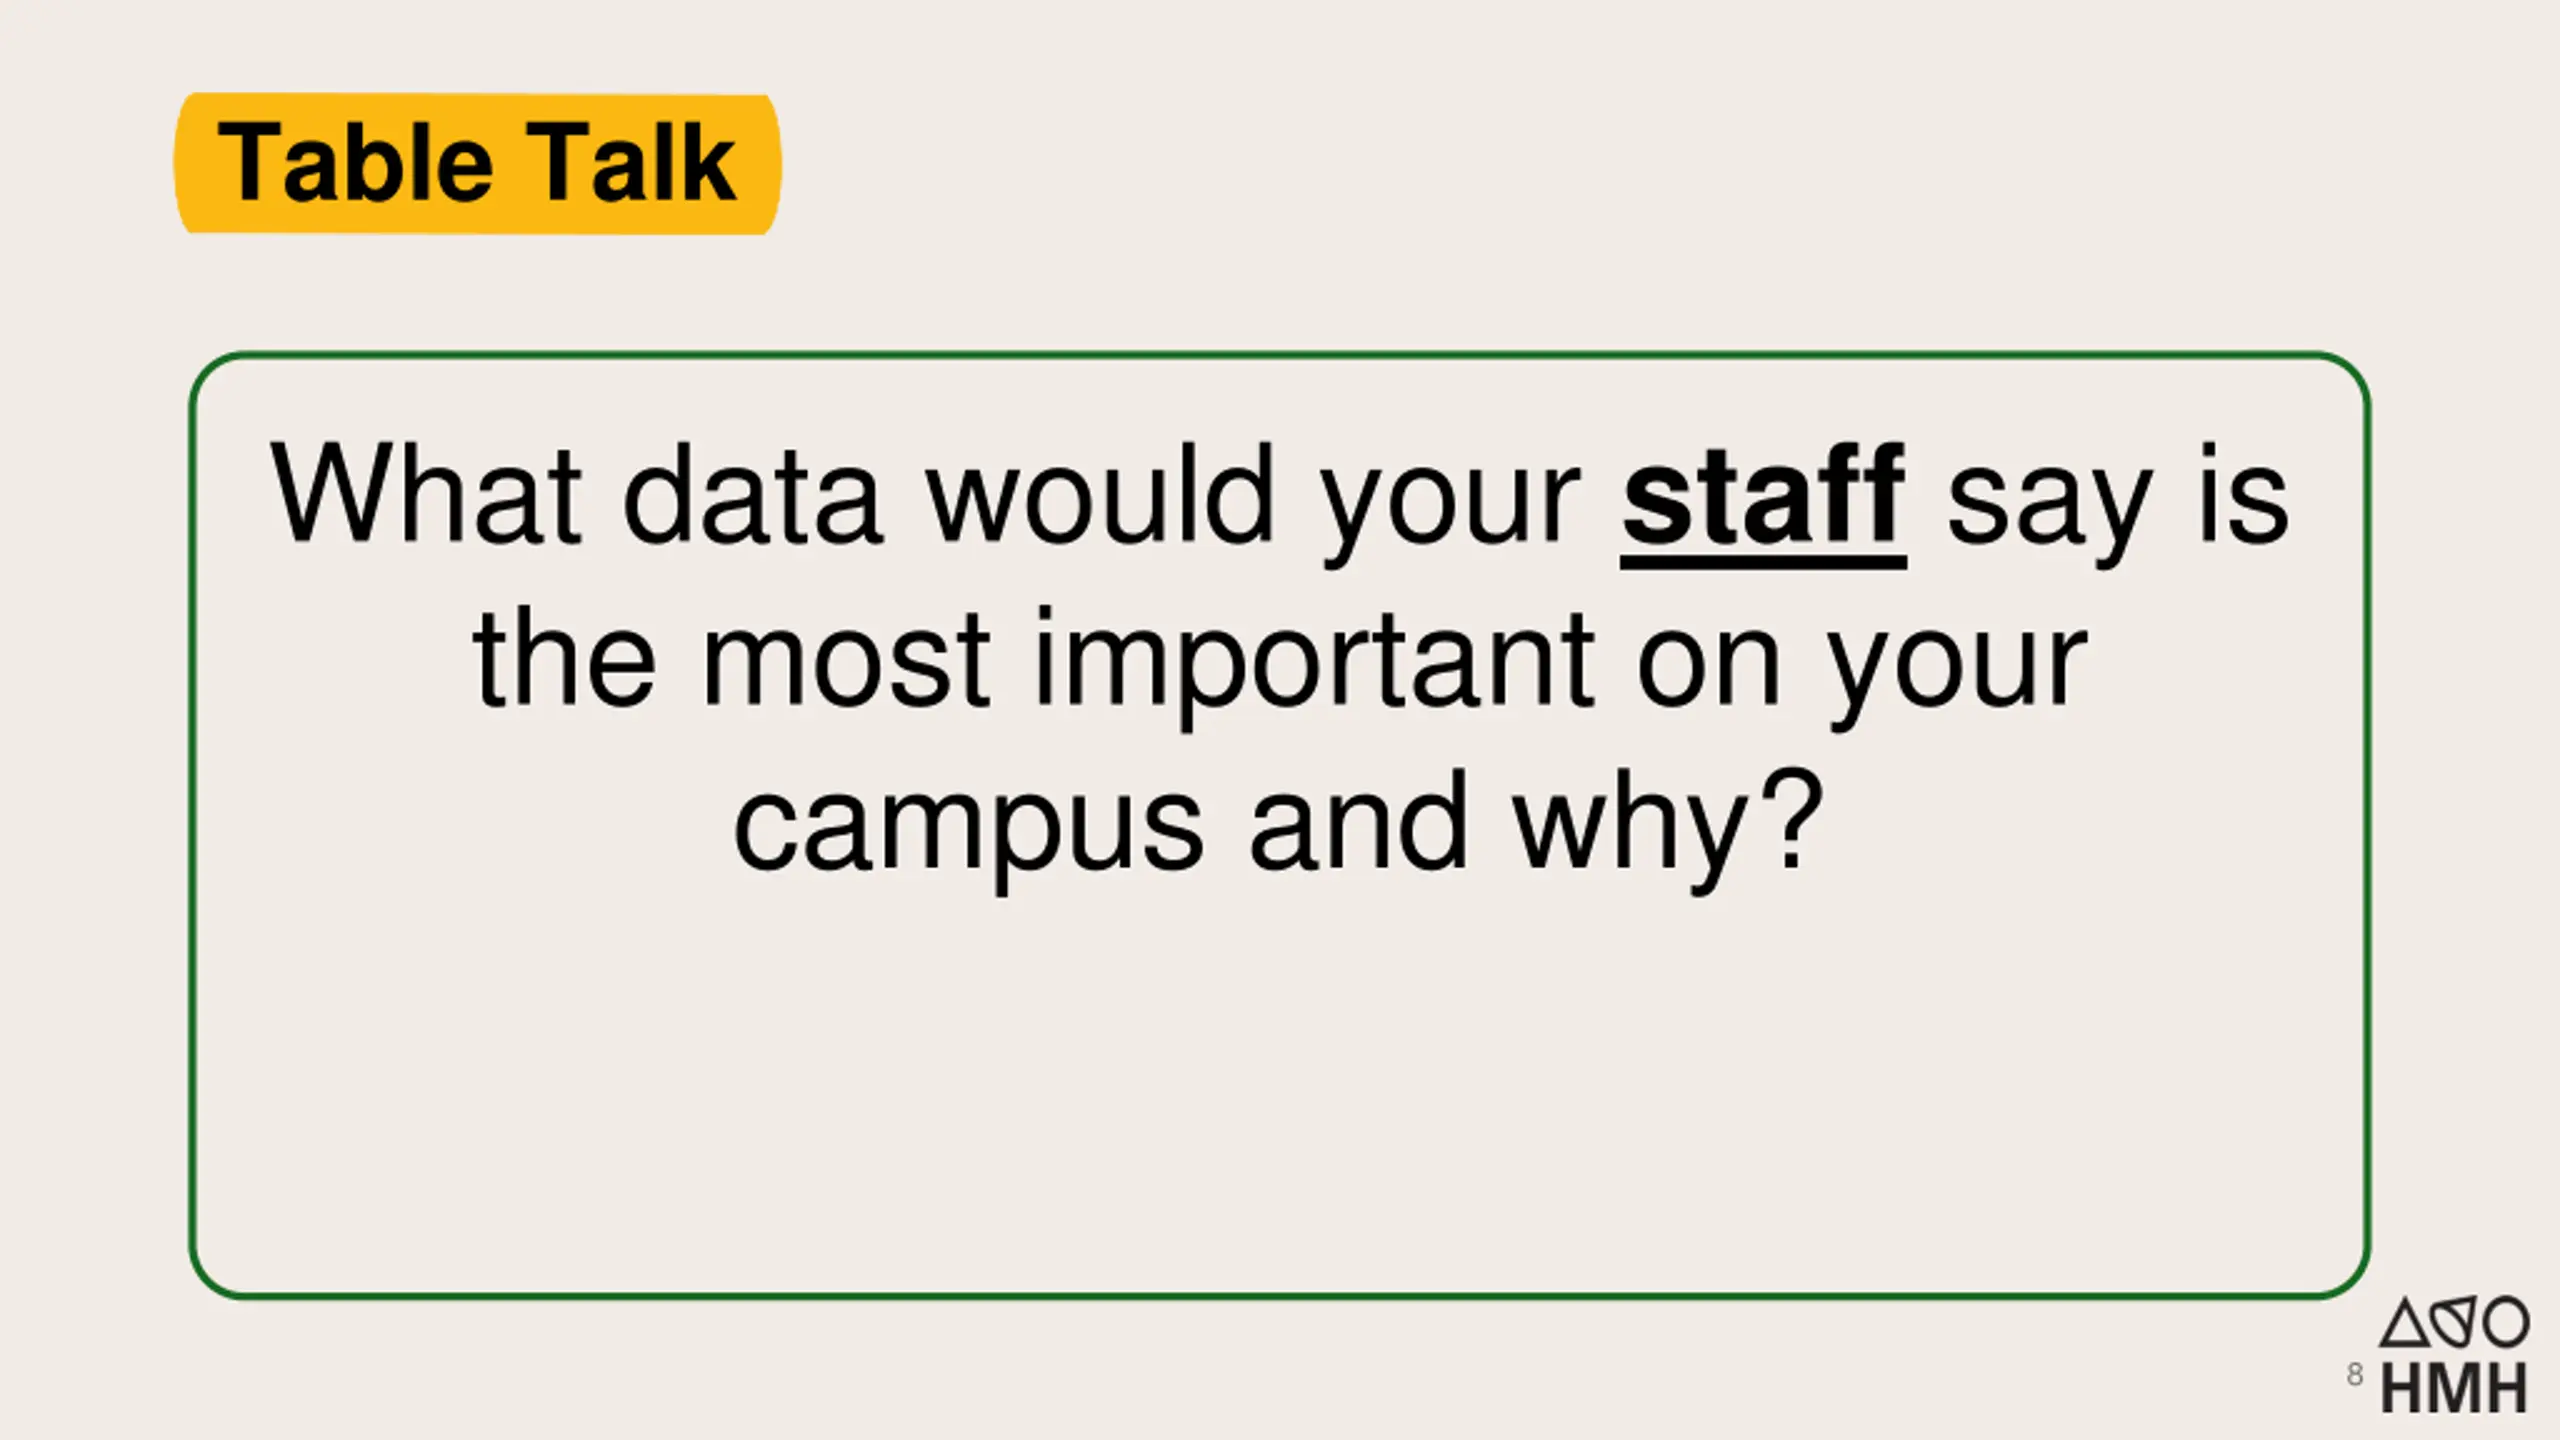Click the word is ending the first line

click(2243, 495)
